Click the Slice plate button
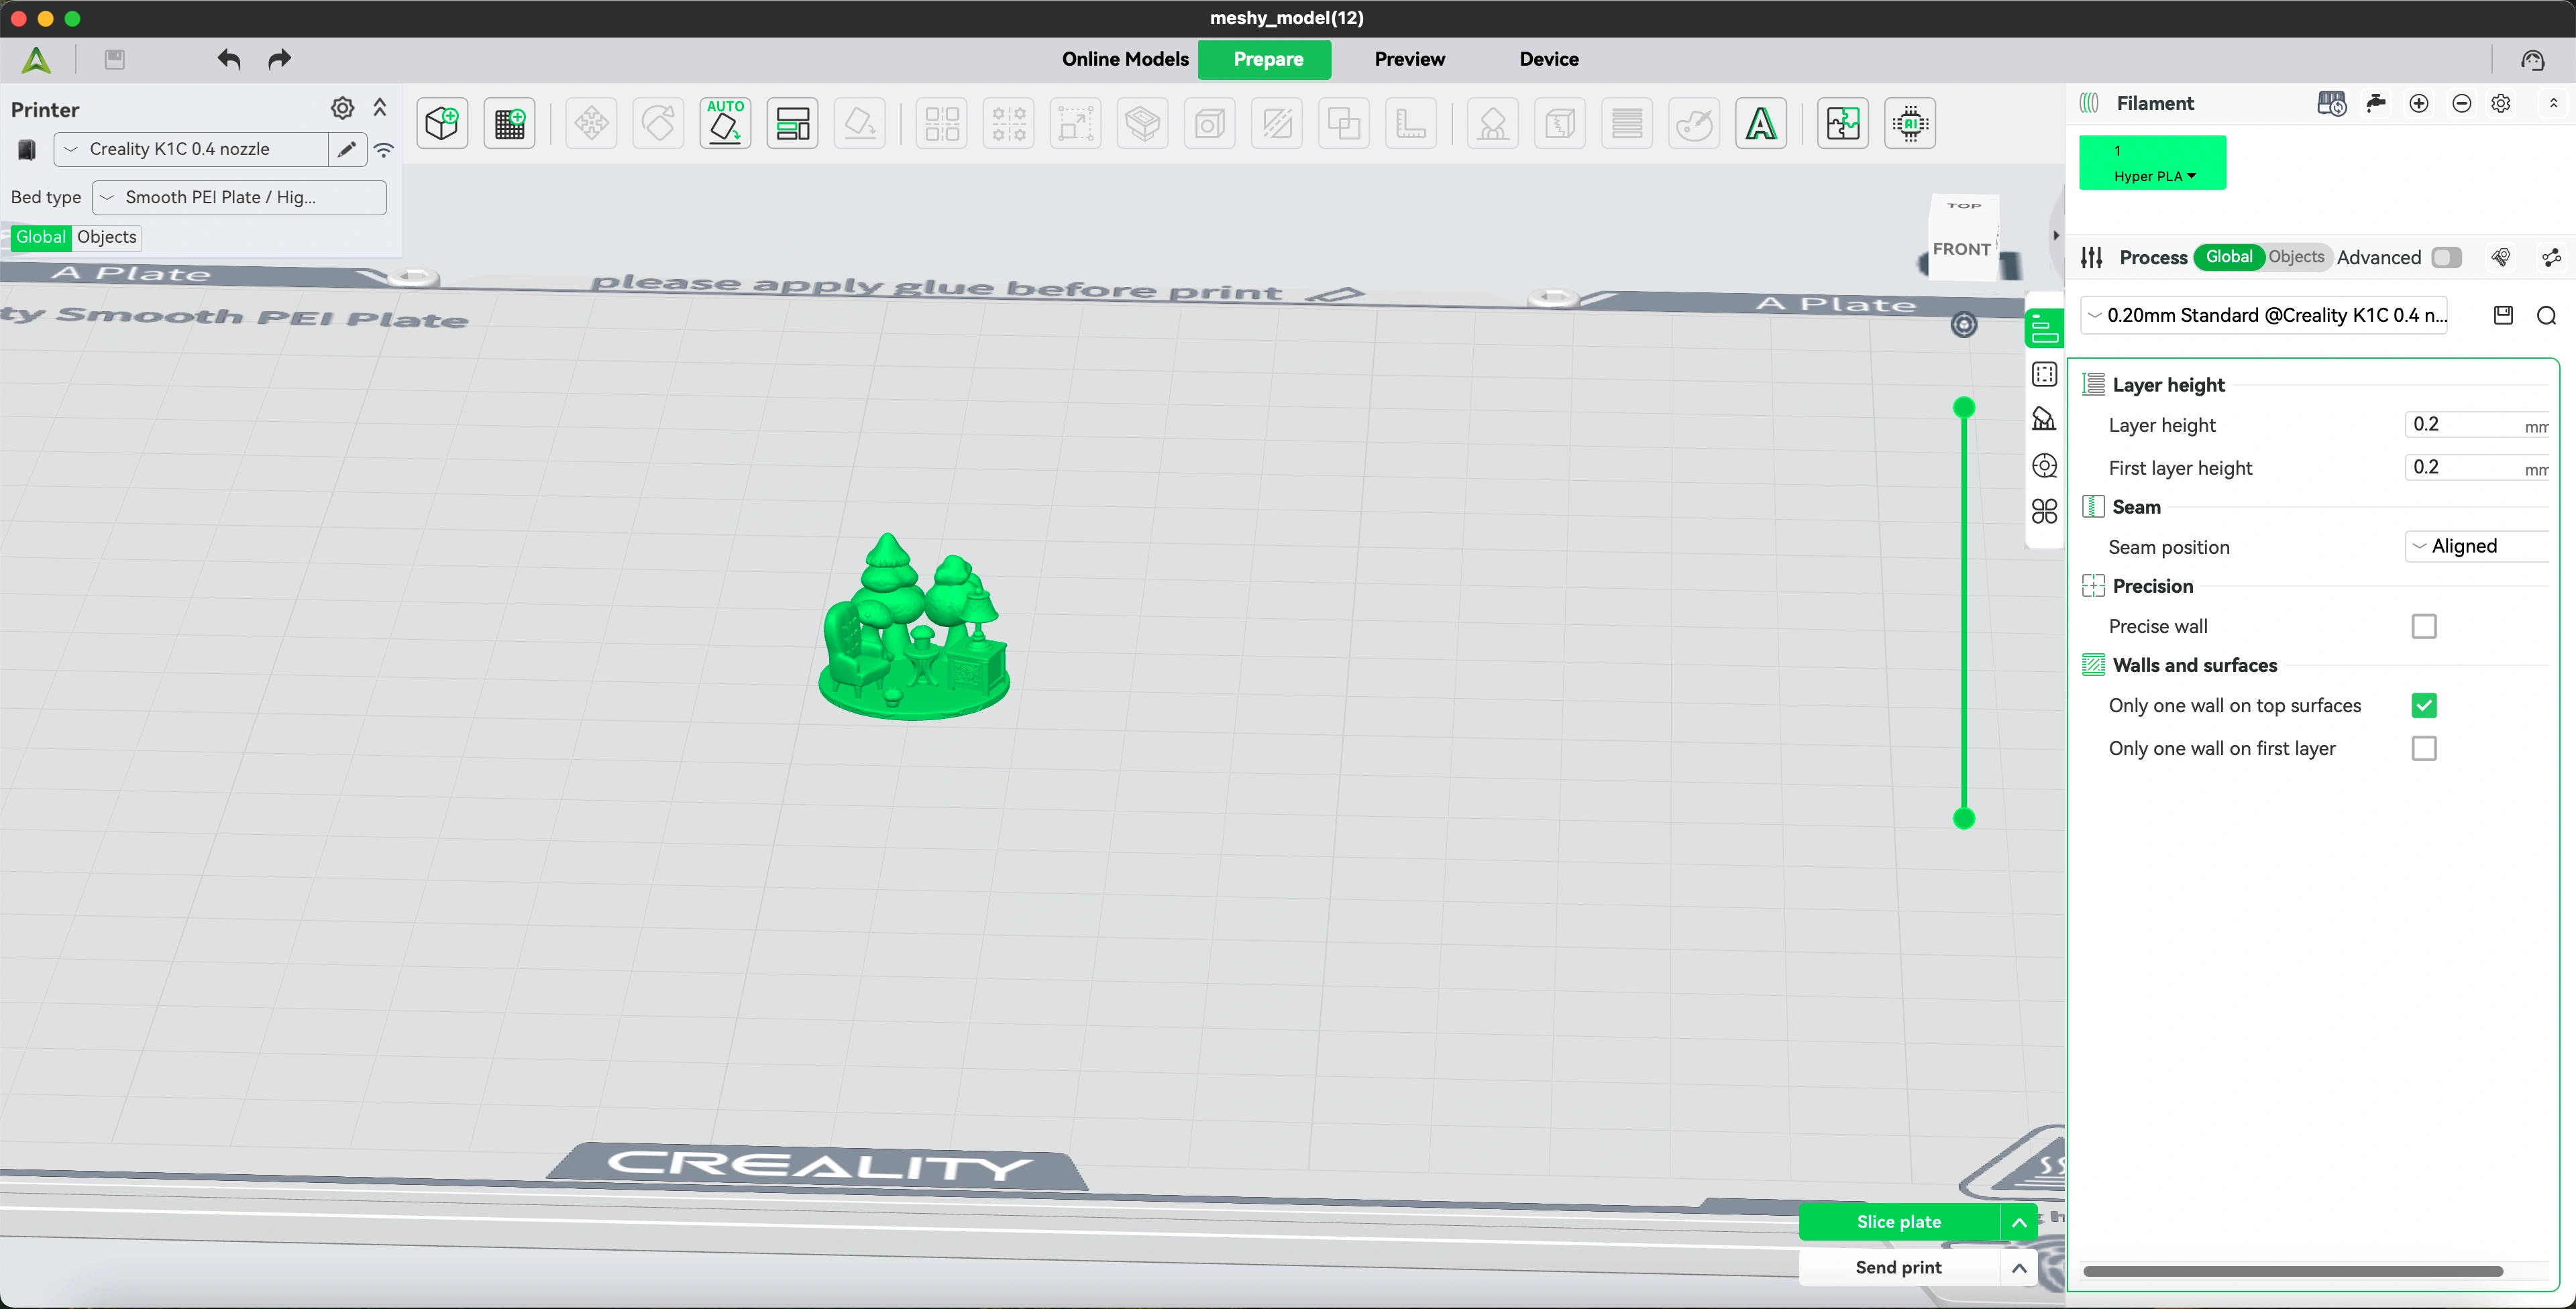 coord(1898,1222)
